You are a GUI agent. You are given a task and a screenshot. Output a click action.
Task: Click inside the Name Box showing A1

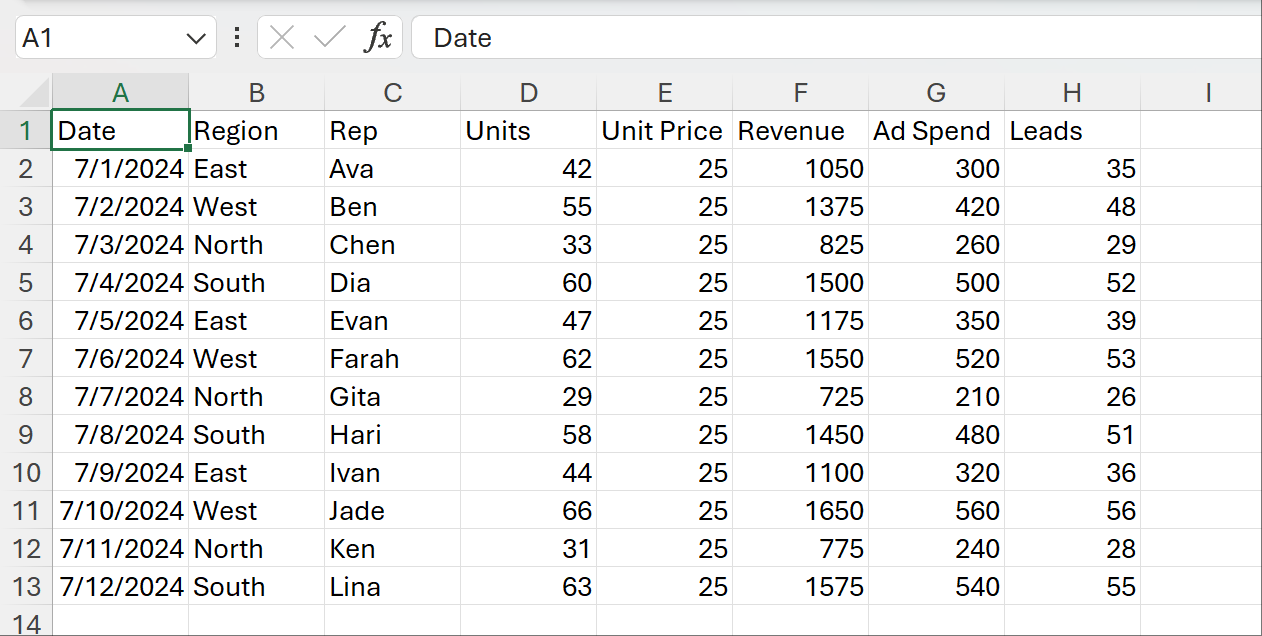100,38
